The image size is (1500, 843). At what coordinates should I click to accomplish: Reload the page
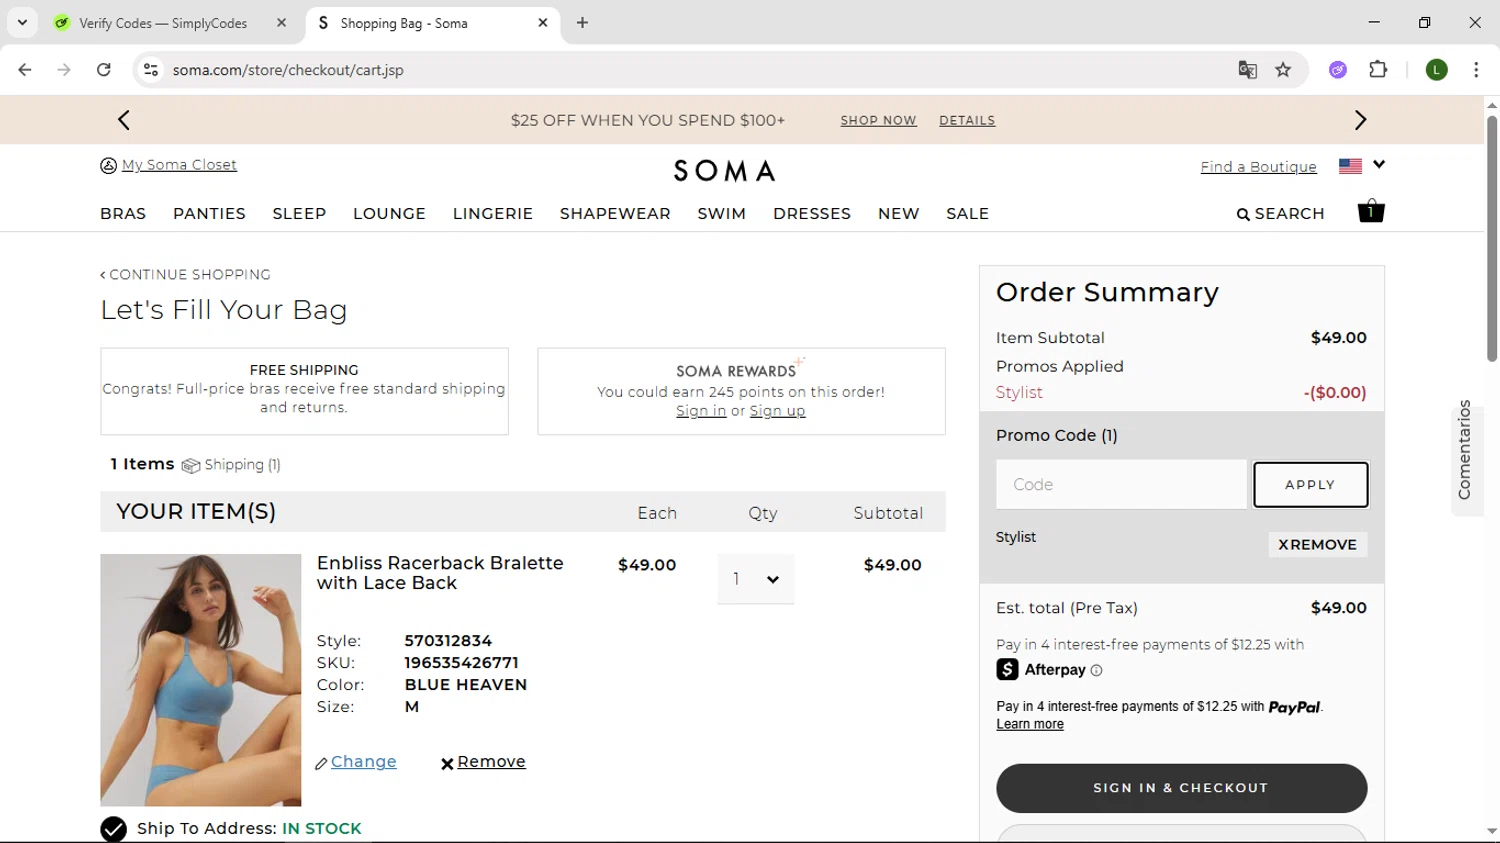click(104, 70)
